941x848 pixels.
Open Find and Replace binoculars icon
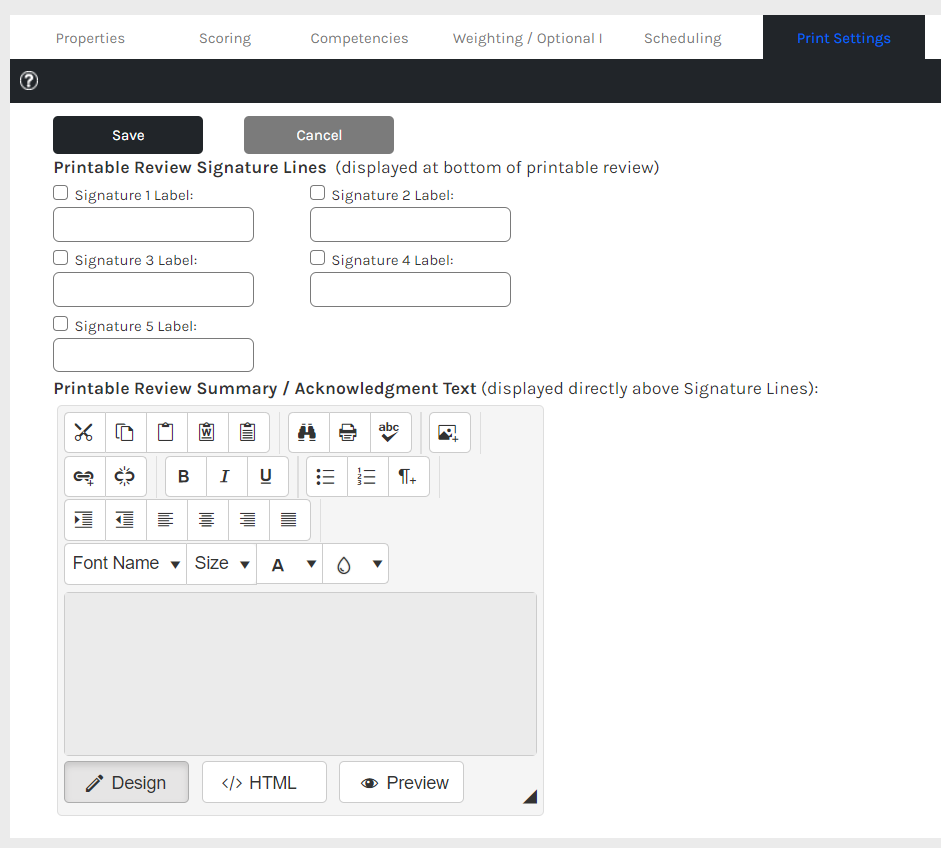click(308, 432)
